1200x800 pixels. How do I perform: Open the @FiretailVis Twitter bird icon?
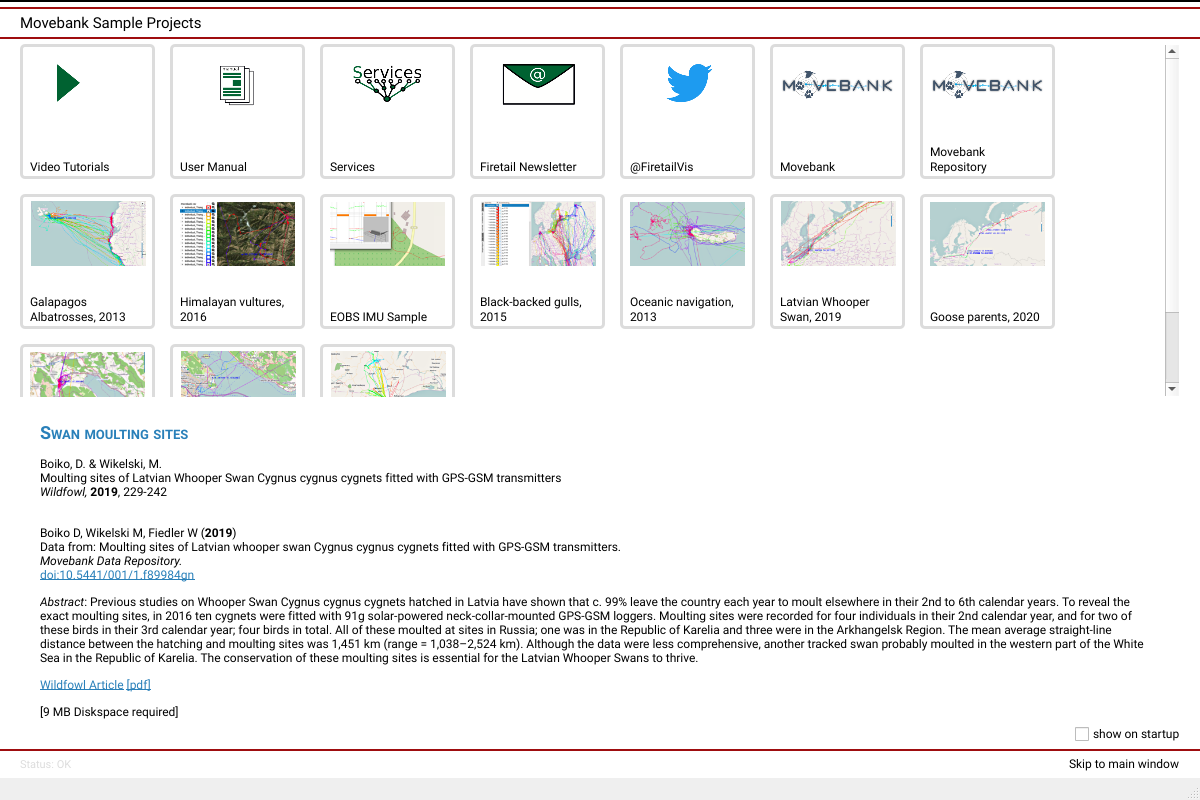[688, 84]
